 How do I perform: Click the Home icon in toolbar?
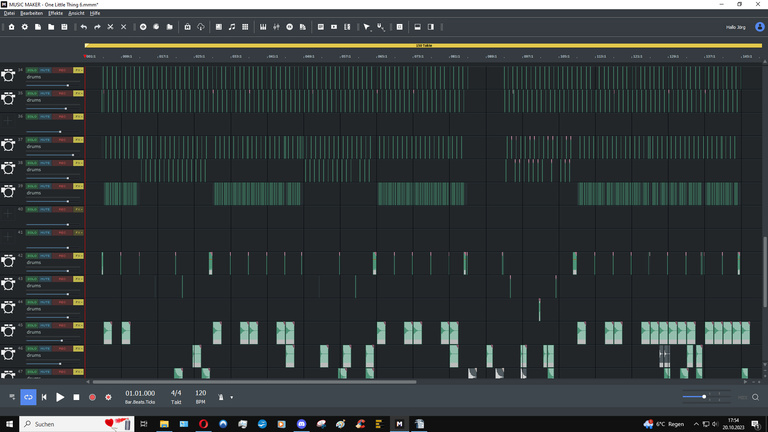pyautogui.click(x=11, y=27)
